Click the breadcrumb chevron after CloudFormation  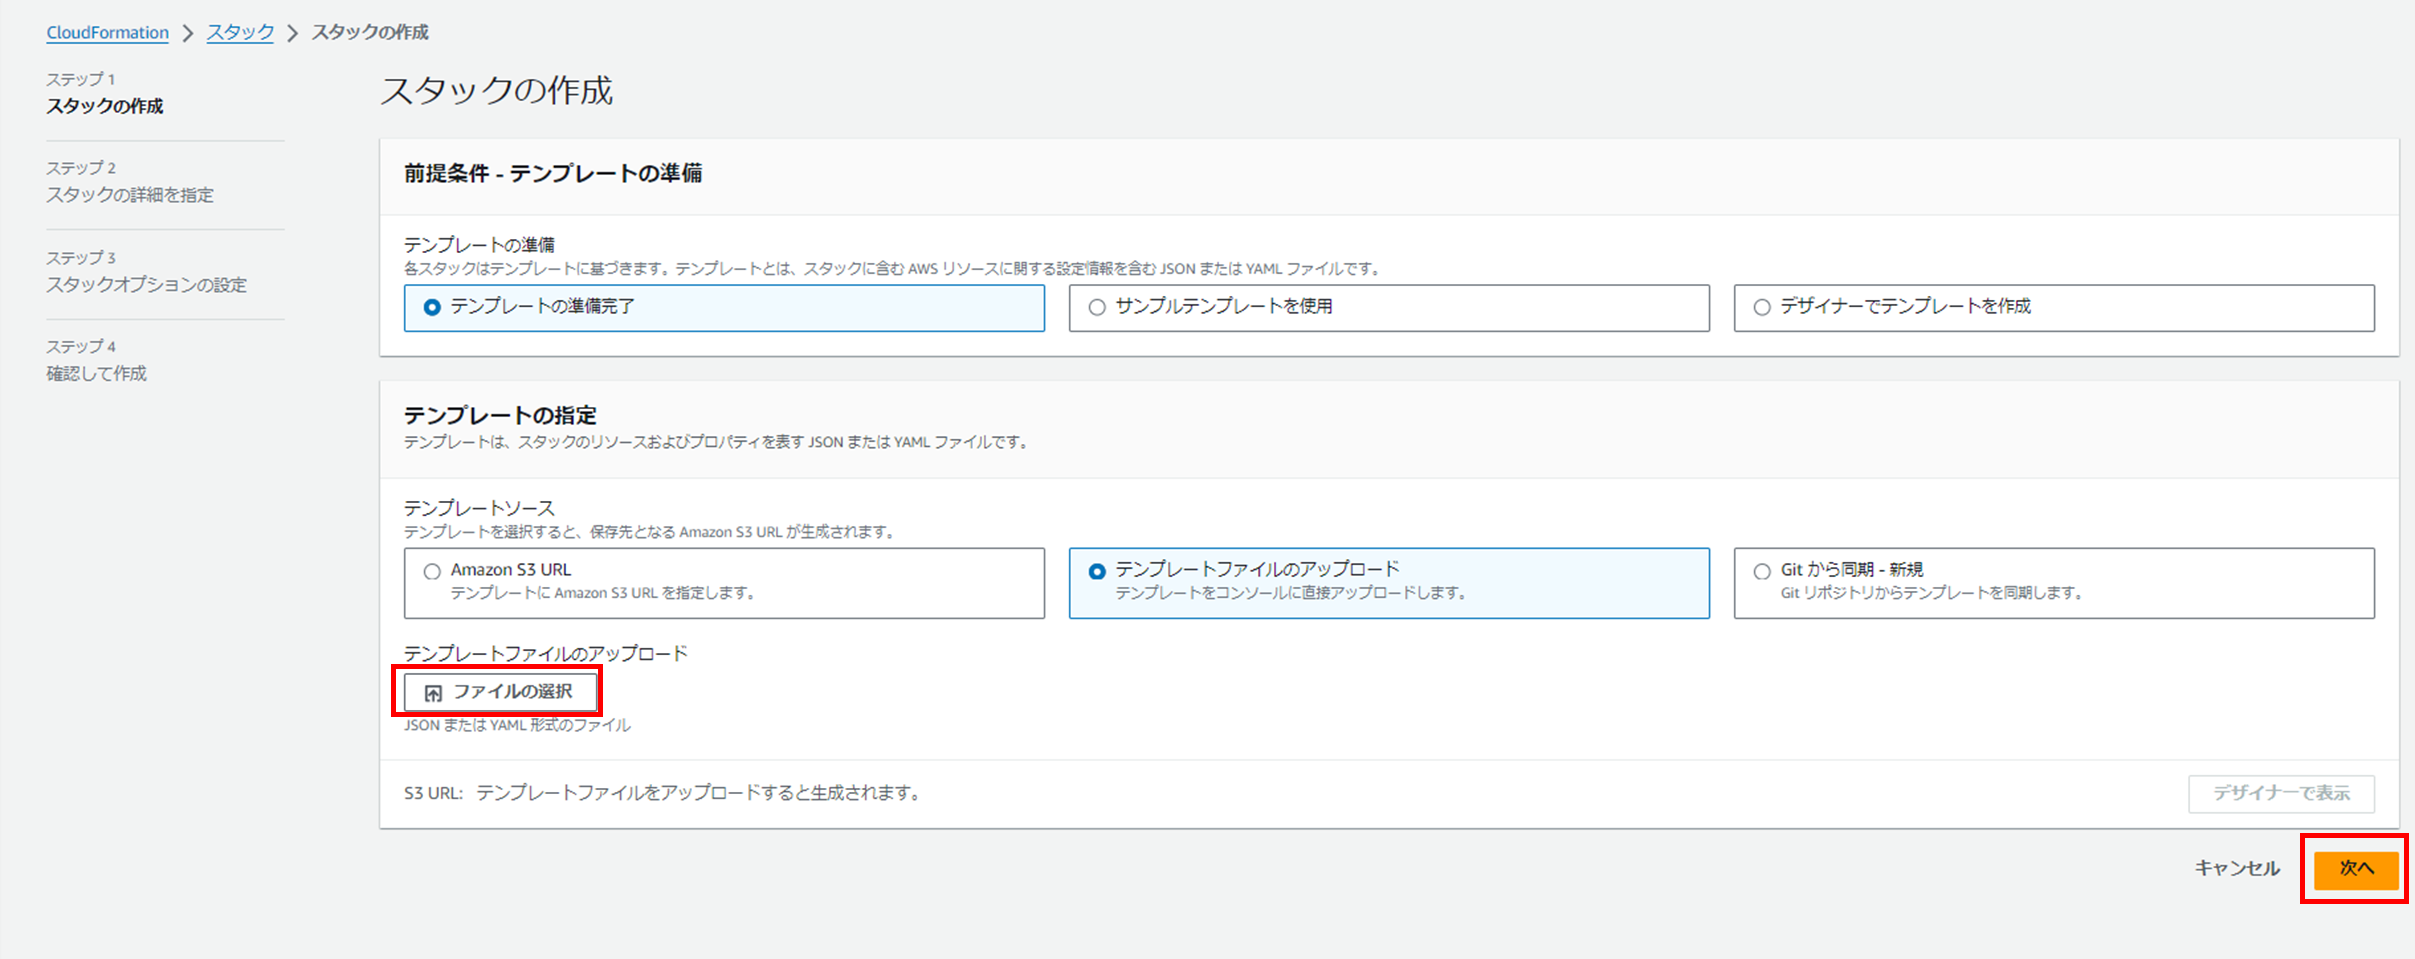188,33
